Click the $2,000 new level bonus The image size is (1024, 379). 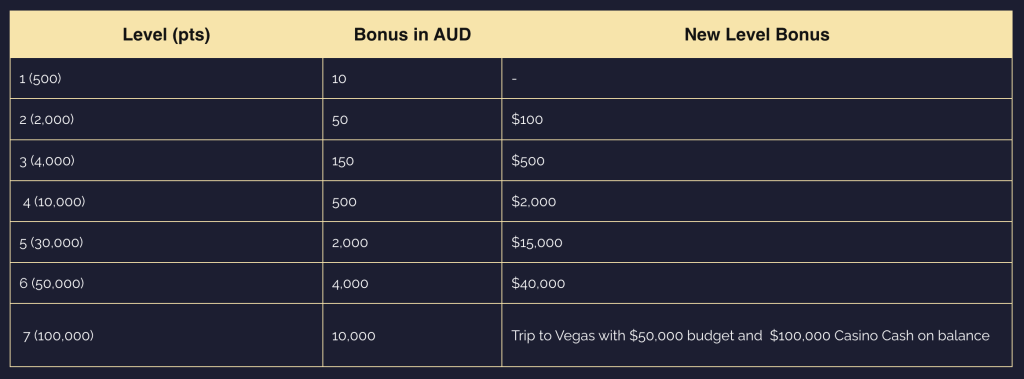point(534,202)
